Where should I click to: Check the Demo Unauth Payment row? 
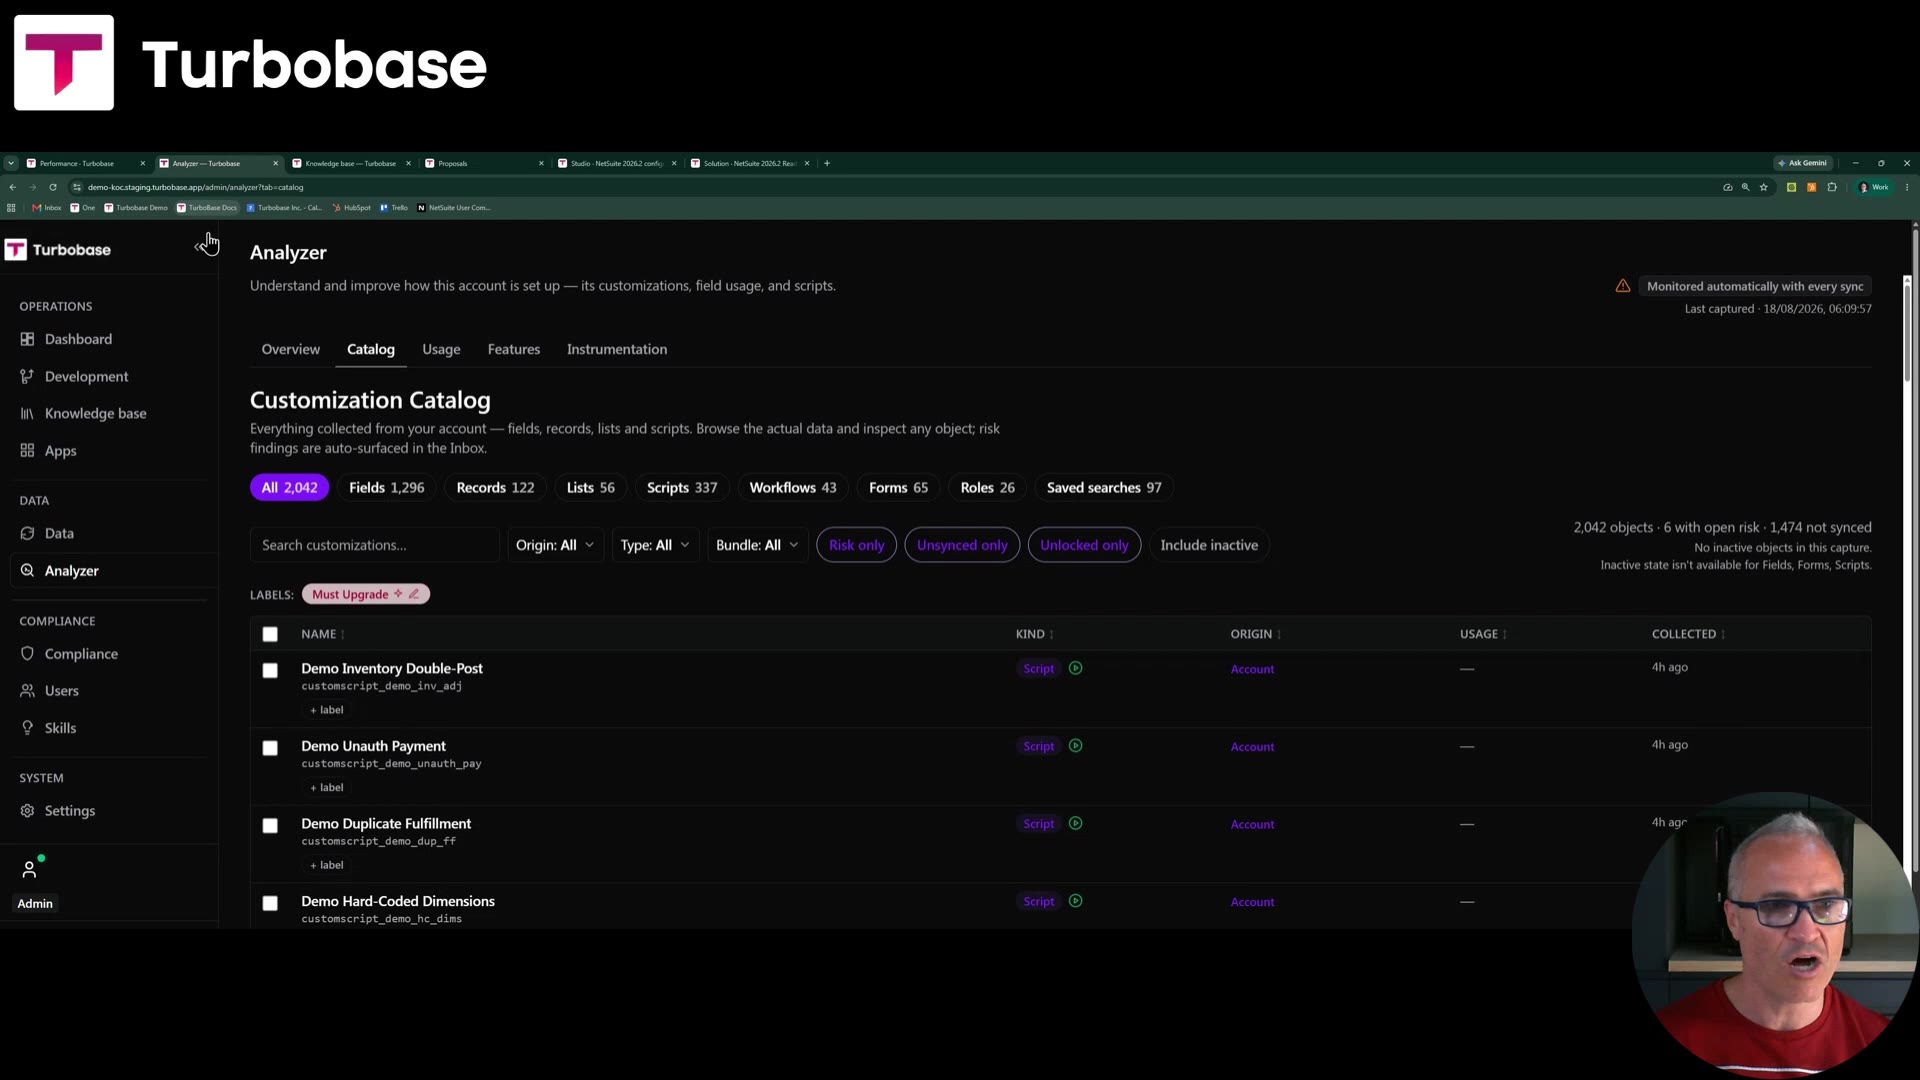270,748
